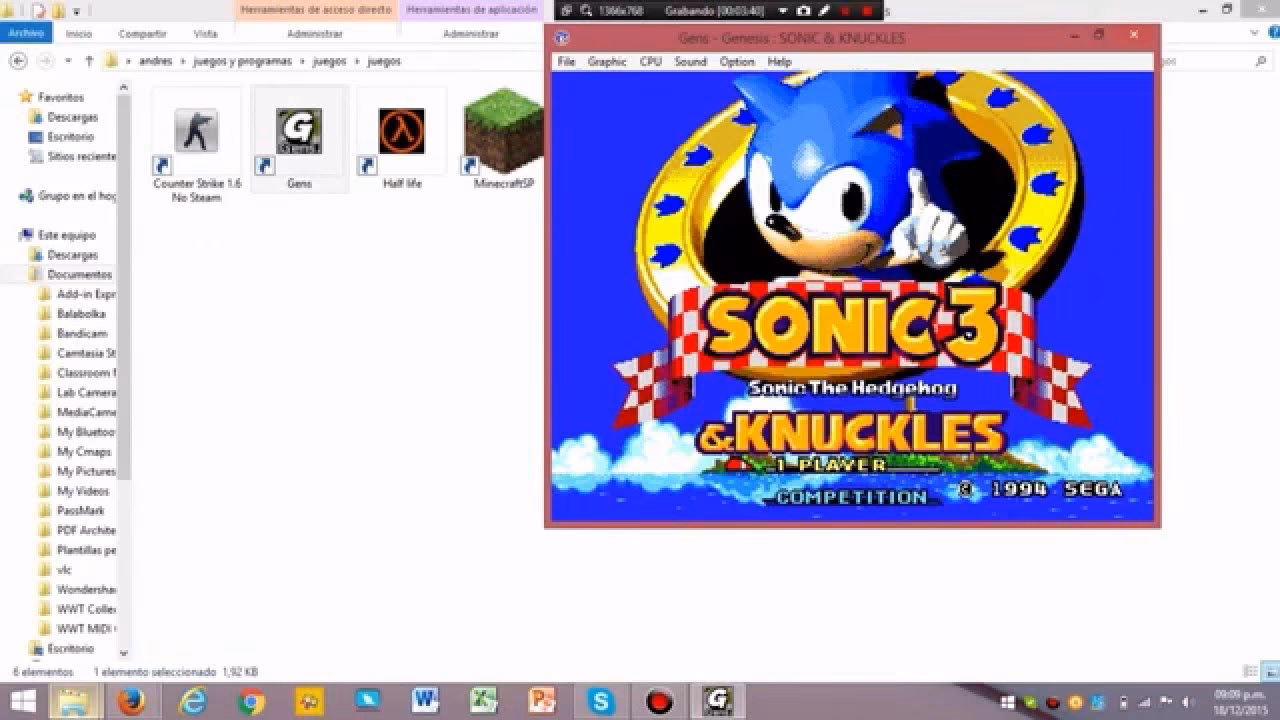Image resolution: width=1280 pixels, height=720 pixels.
Task: Open the Graphic menu in Gens
Action: click(607, 62)
